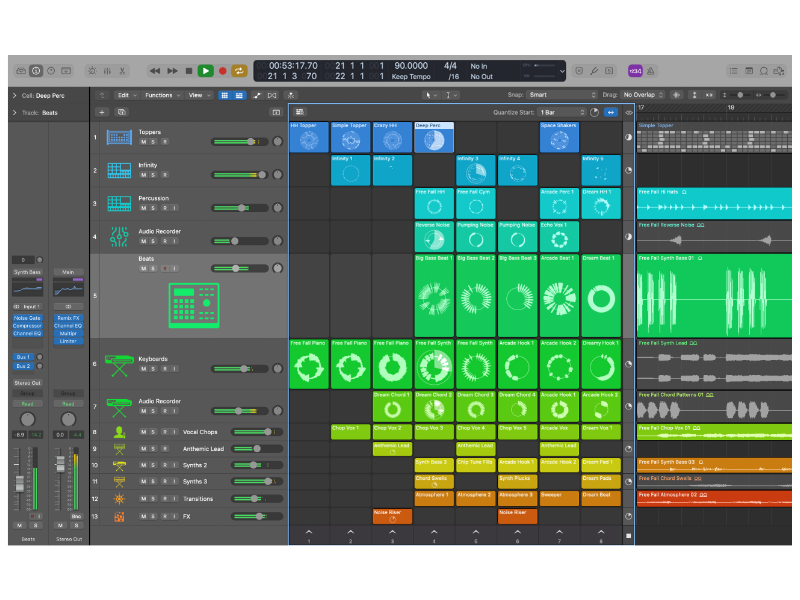Toggle Cycle mode yellow button

coord(239,71)
